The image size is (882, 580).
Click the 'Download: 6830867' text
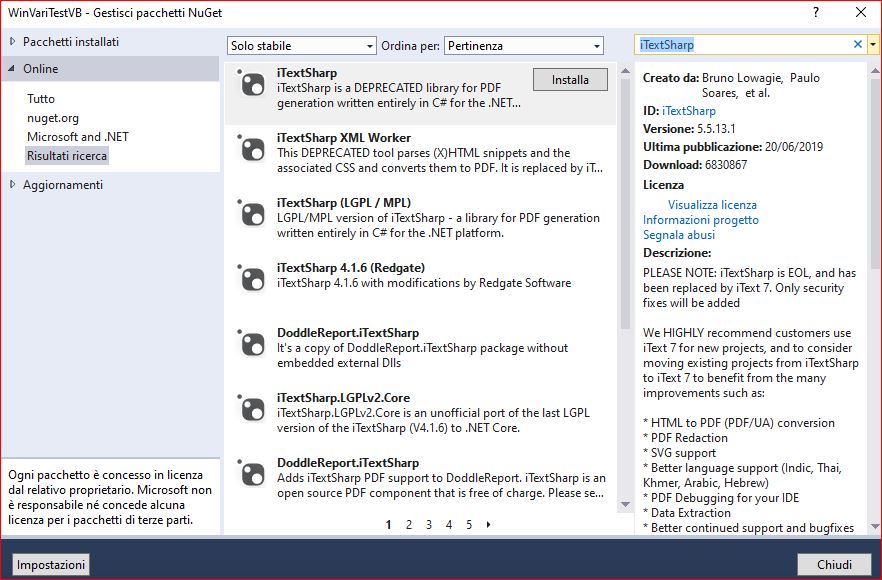[695, 165]
